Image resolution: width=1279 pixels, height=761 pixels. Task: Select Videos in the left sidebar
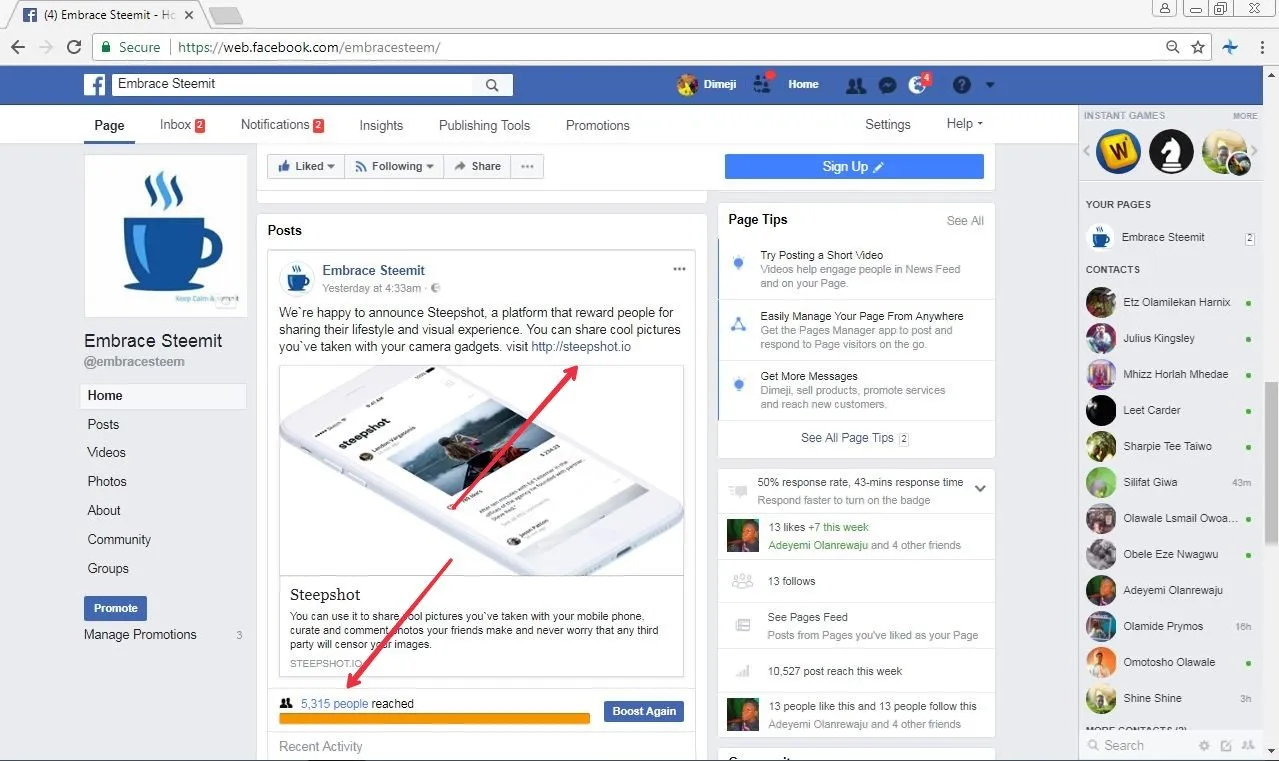[107, 453]
